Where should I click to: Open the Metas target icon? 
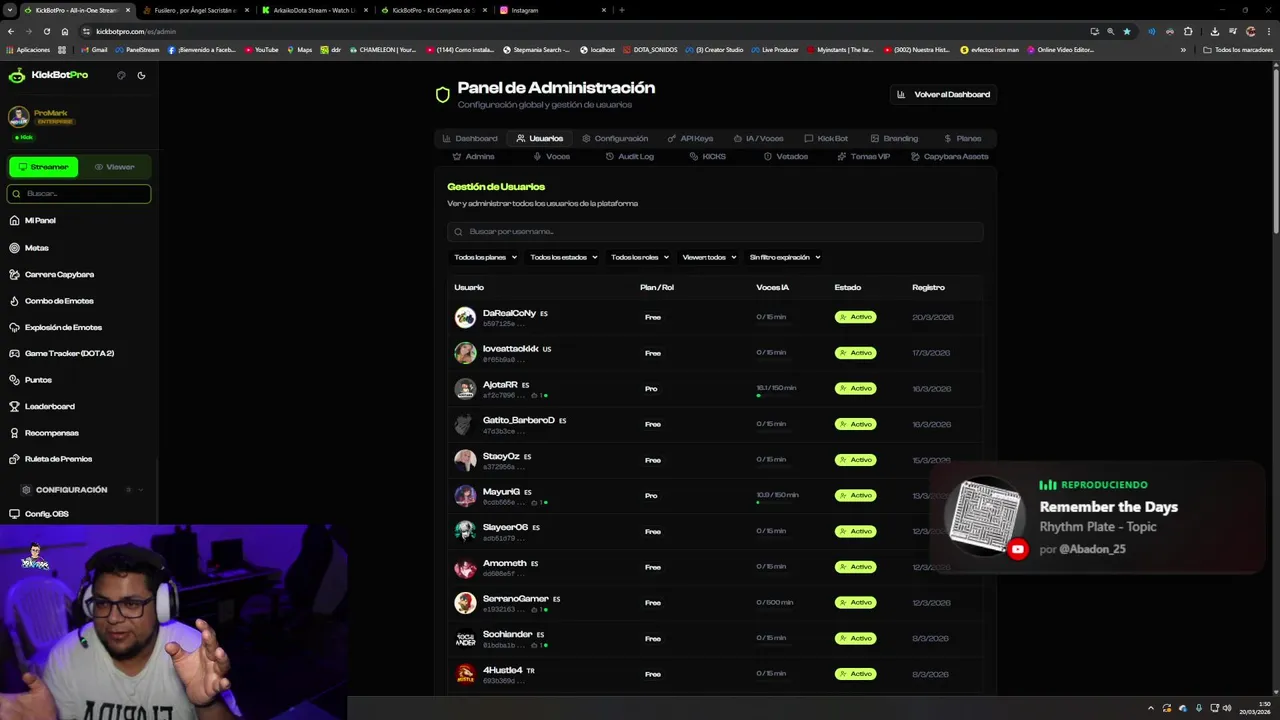pyautogui.click(x=15, y=248)
